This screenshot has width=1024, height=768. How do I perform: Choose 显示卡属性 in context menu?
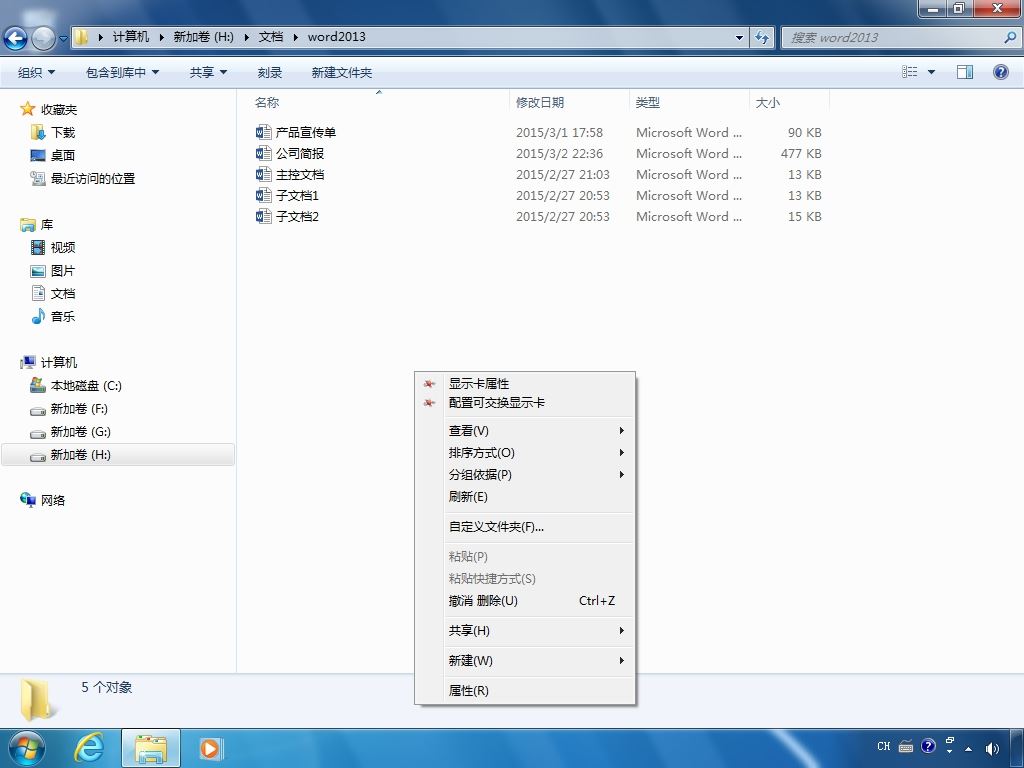tap(524, 383)
